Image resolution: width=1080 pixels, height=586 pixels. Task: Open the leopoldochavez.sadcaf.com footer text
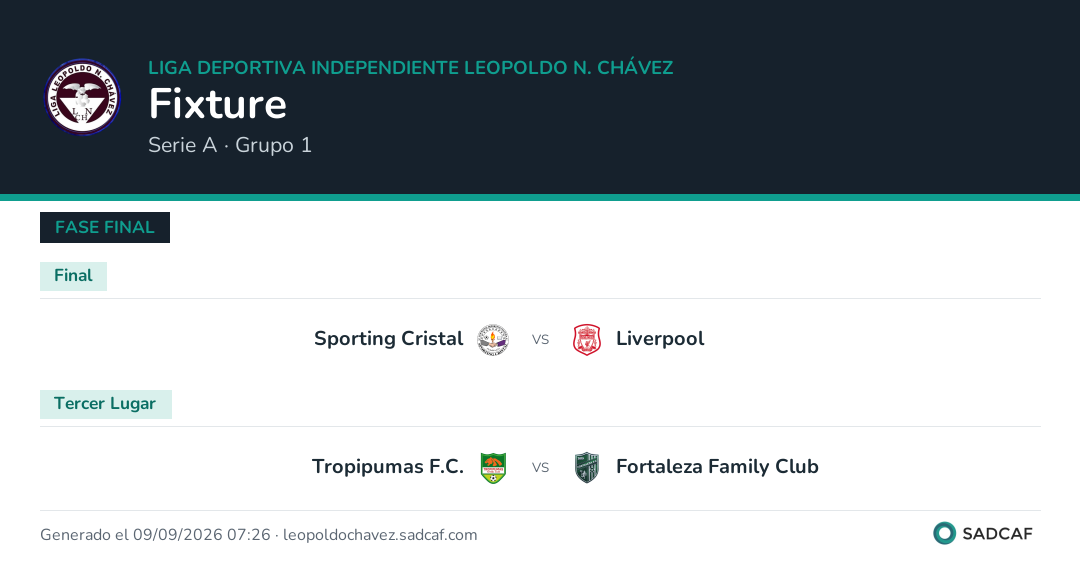[380, 535]
